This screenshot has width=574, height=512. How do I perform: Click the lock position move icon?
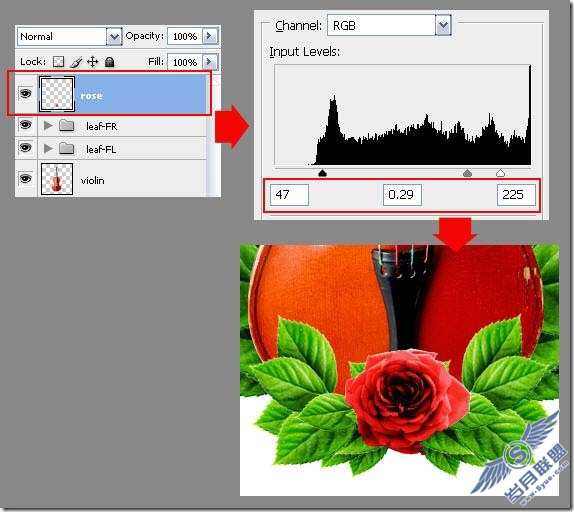(x=93, y=62)
